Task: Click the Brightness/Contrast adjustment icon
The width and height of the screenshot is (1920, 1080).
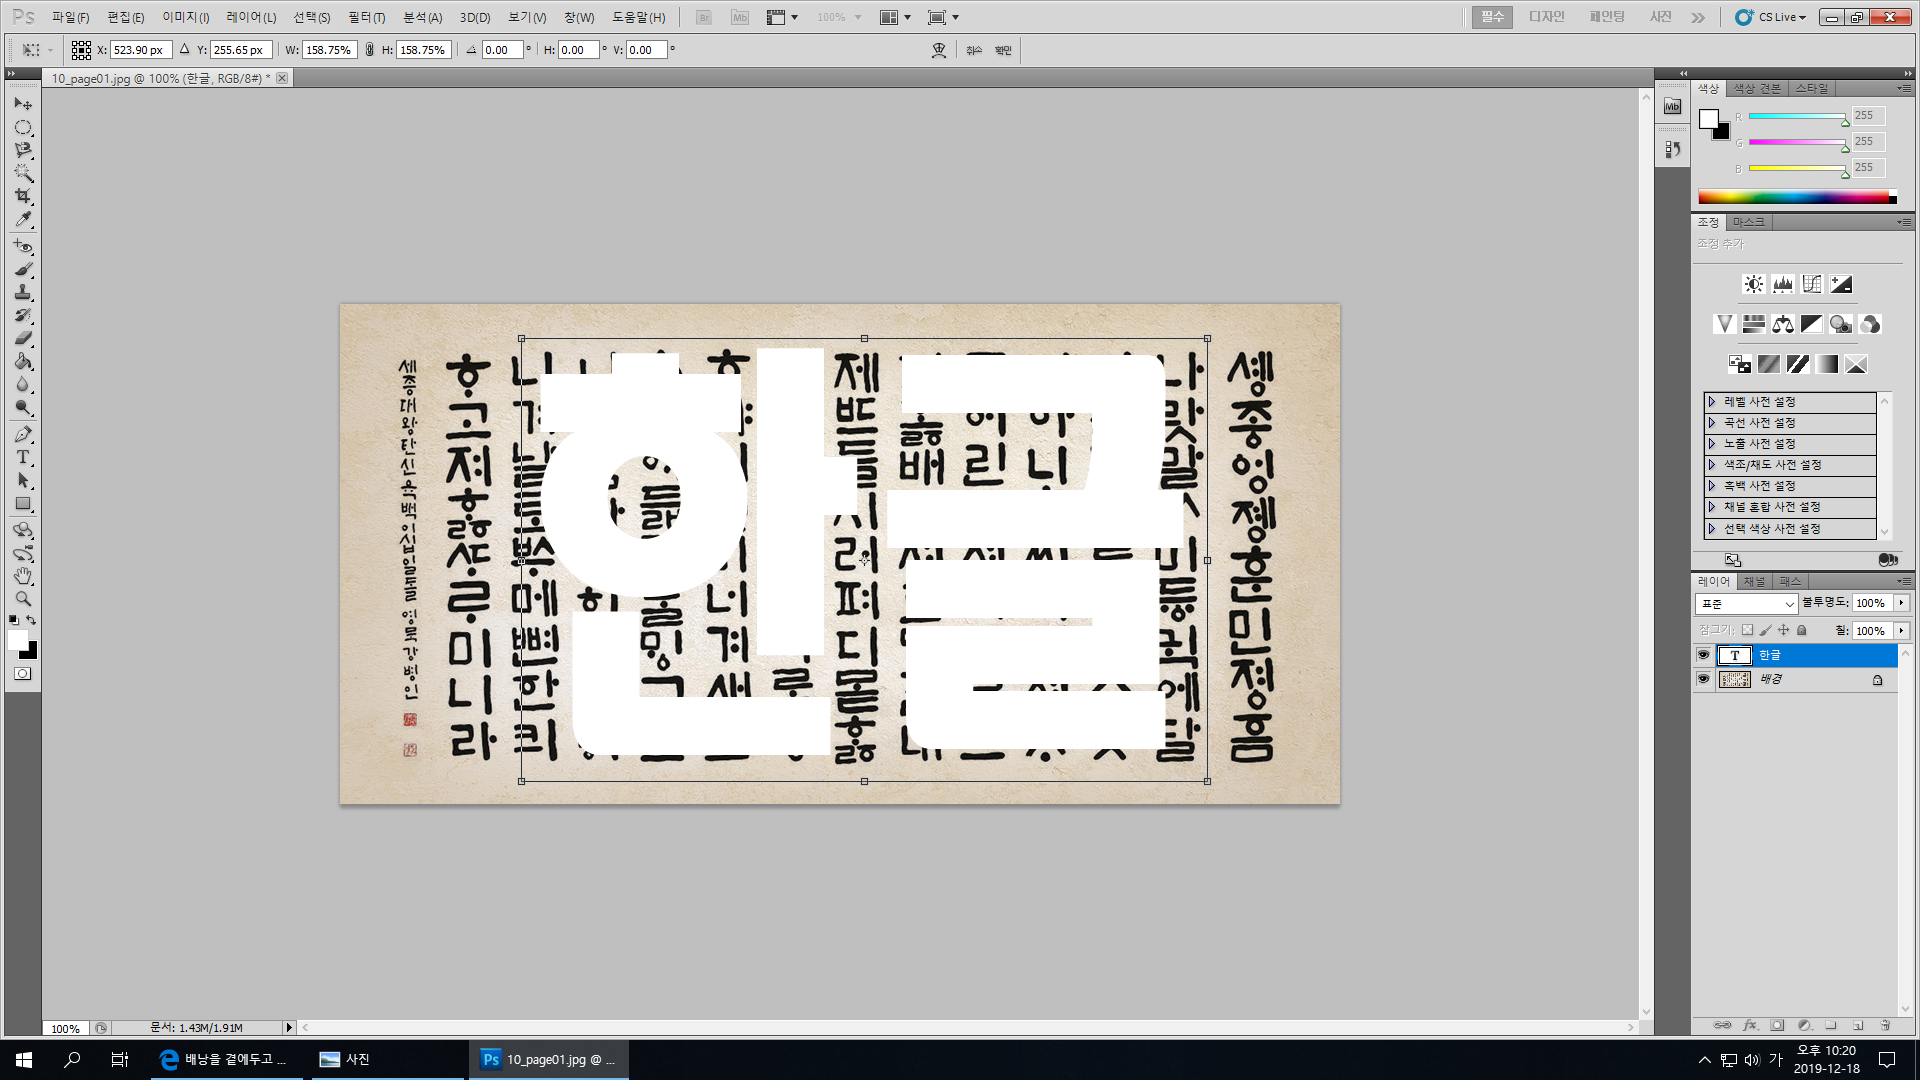Action: [1753, 285]
